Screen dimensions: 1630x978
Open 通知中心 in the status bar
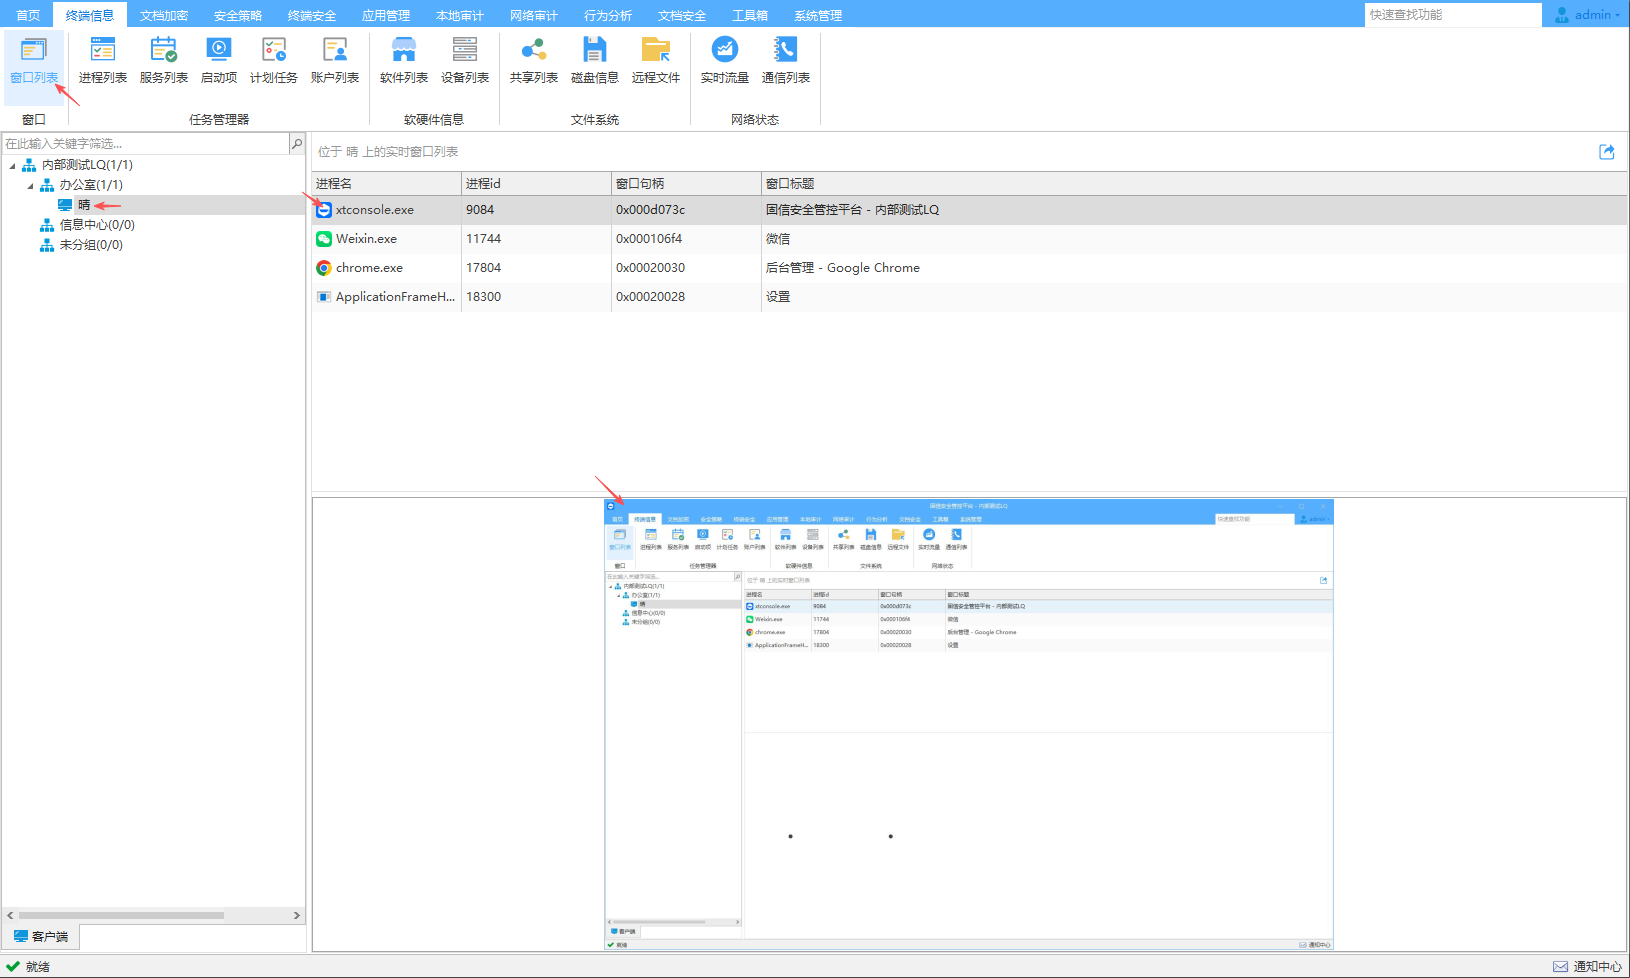(x=1588, y=966)
